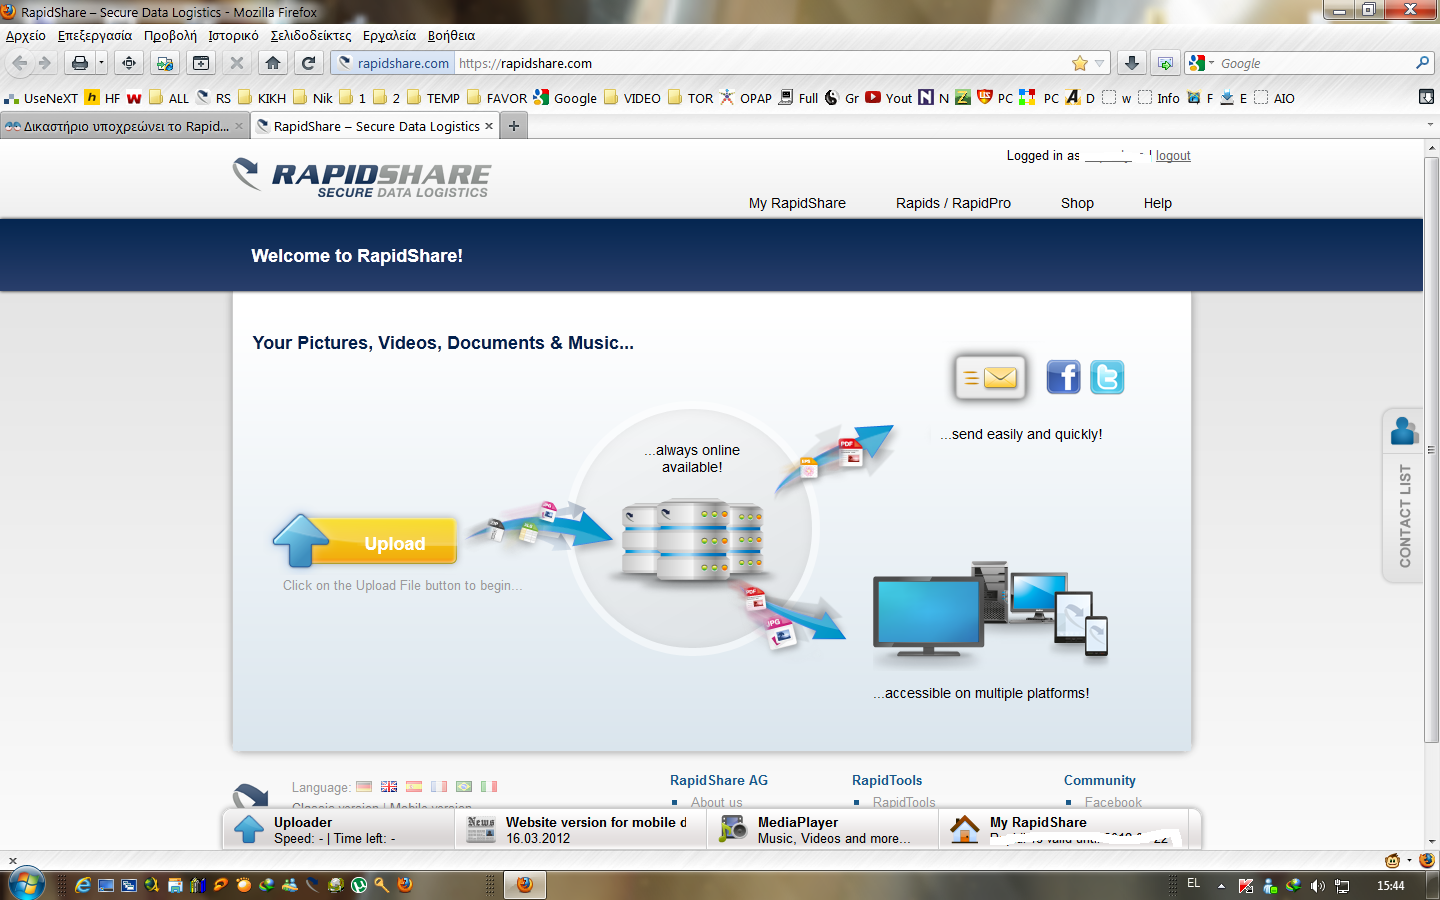Viewport: 1440px width, 900px height.
Task: Open the MediaPlayer bottom bar item
Action: click(823, 830)
